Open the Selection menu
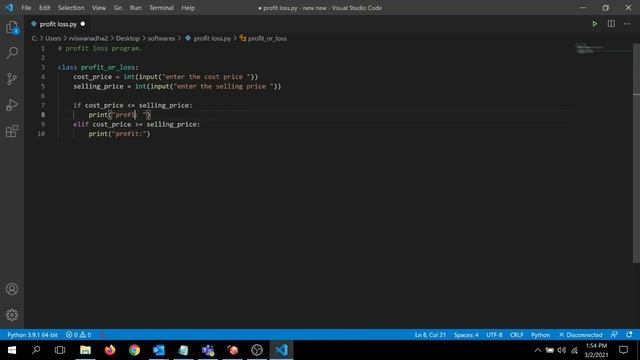The image size is (640, 360). coord(71,8)
